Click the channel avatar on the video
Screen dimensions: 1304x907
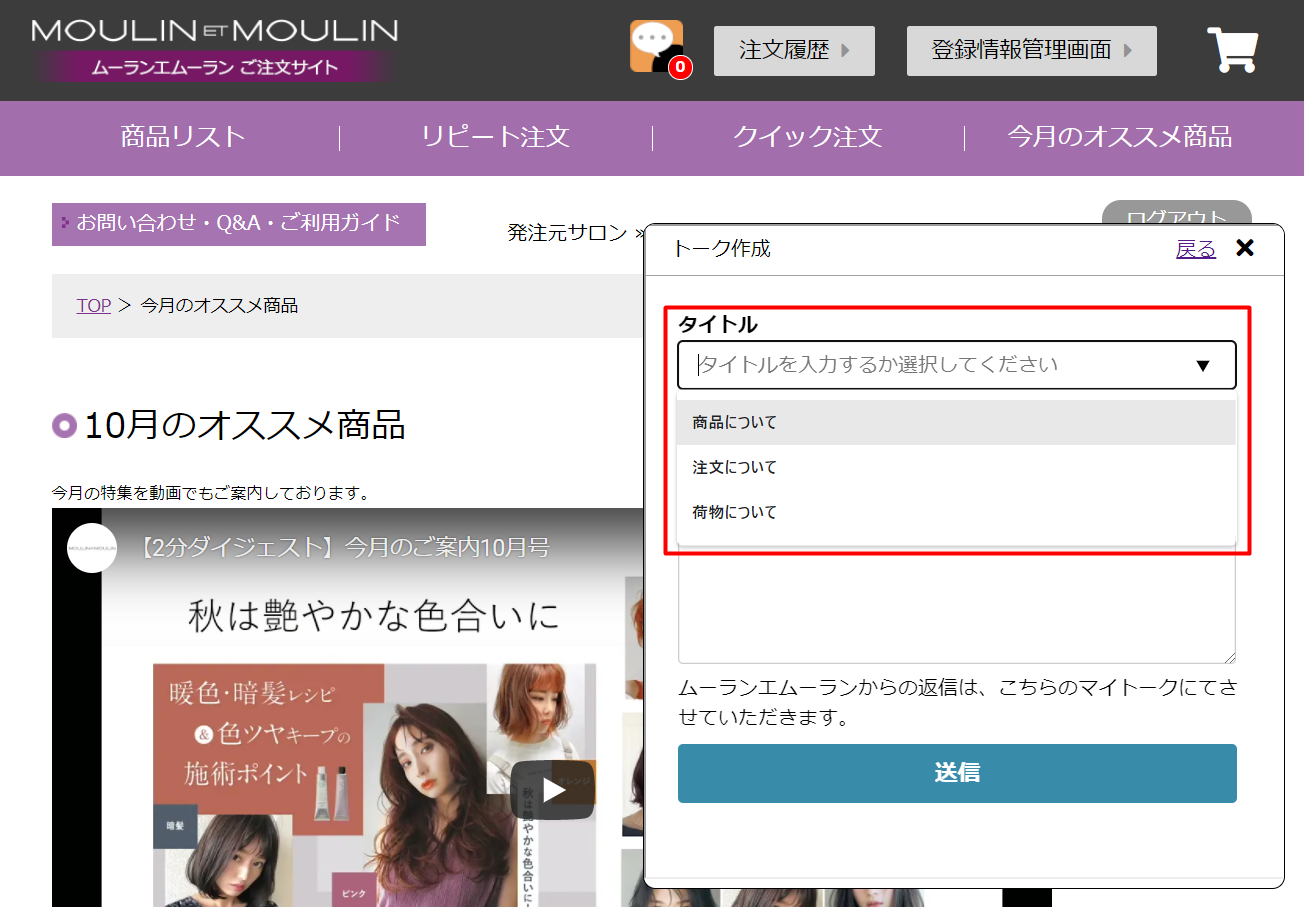coord(92,548)
